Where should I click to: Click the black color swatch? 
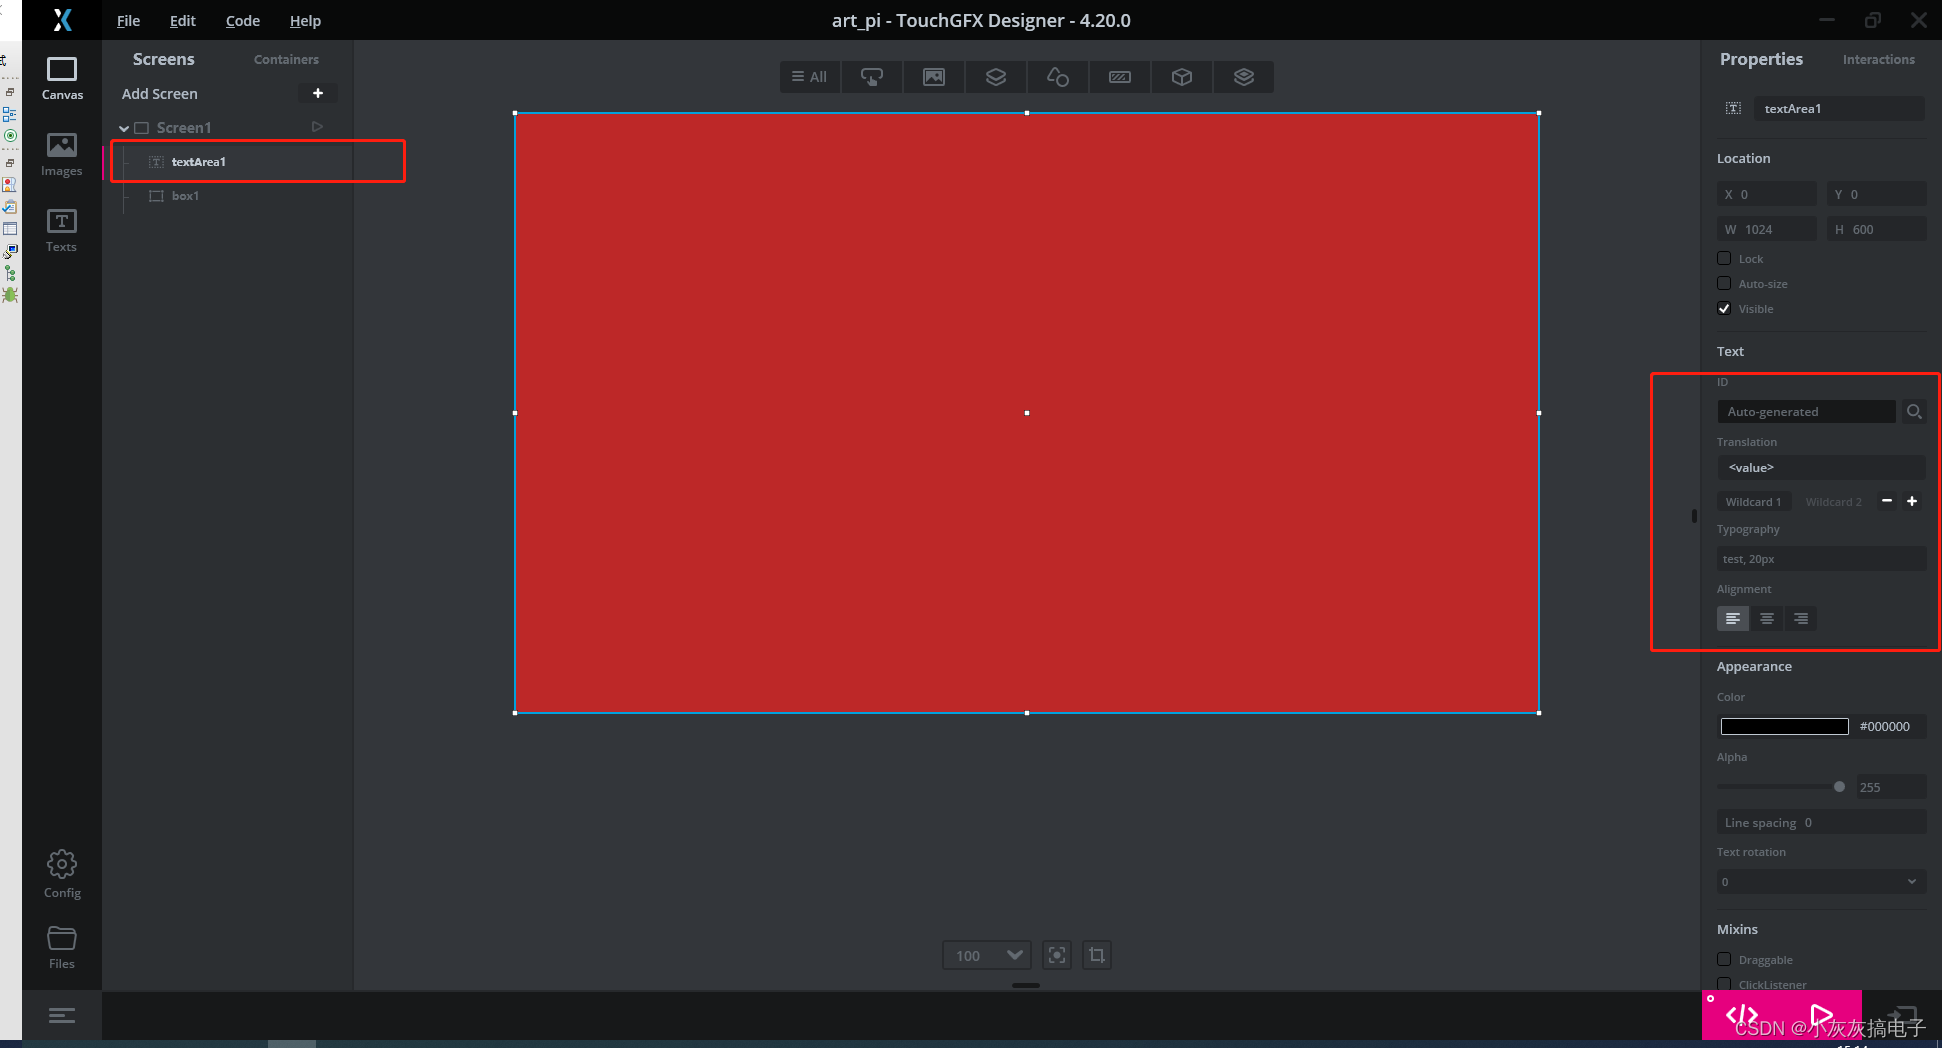[1784, 726]
